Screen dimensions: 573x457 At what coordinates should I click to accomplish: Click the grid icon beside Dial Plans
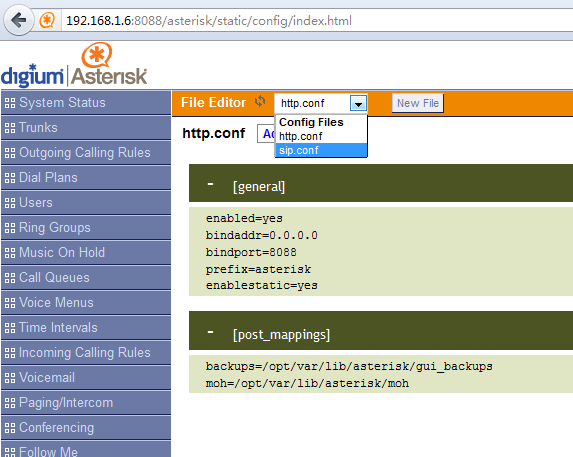[x=10, y=178]
